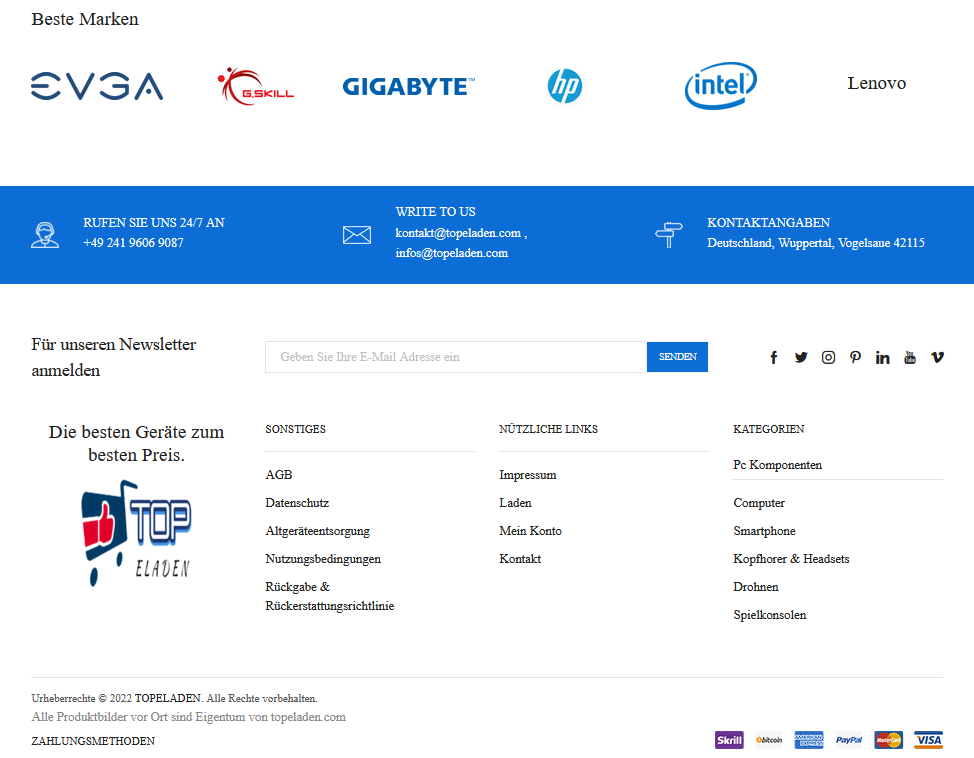Open the Twitter social icon
The image size is (974, 758).
click(x=801, y=357)
